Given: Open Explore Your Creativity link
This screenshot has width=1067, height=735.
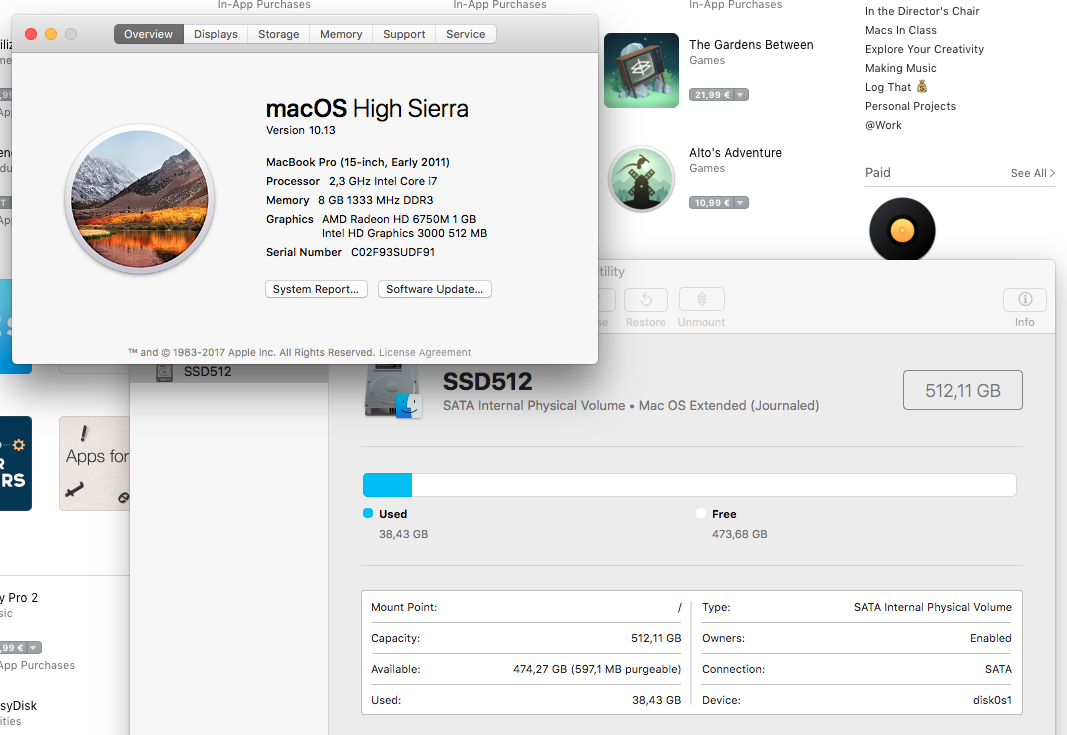Looking at the screenshot, I should tap(924, 49).
